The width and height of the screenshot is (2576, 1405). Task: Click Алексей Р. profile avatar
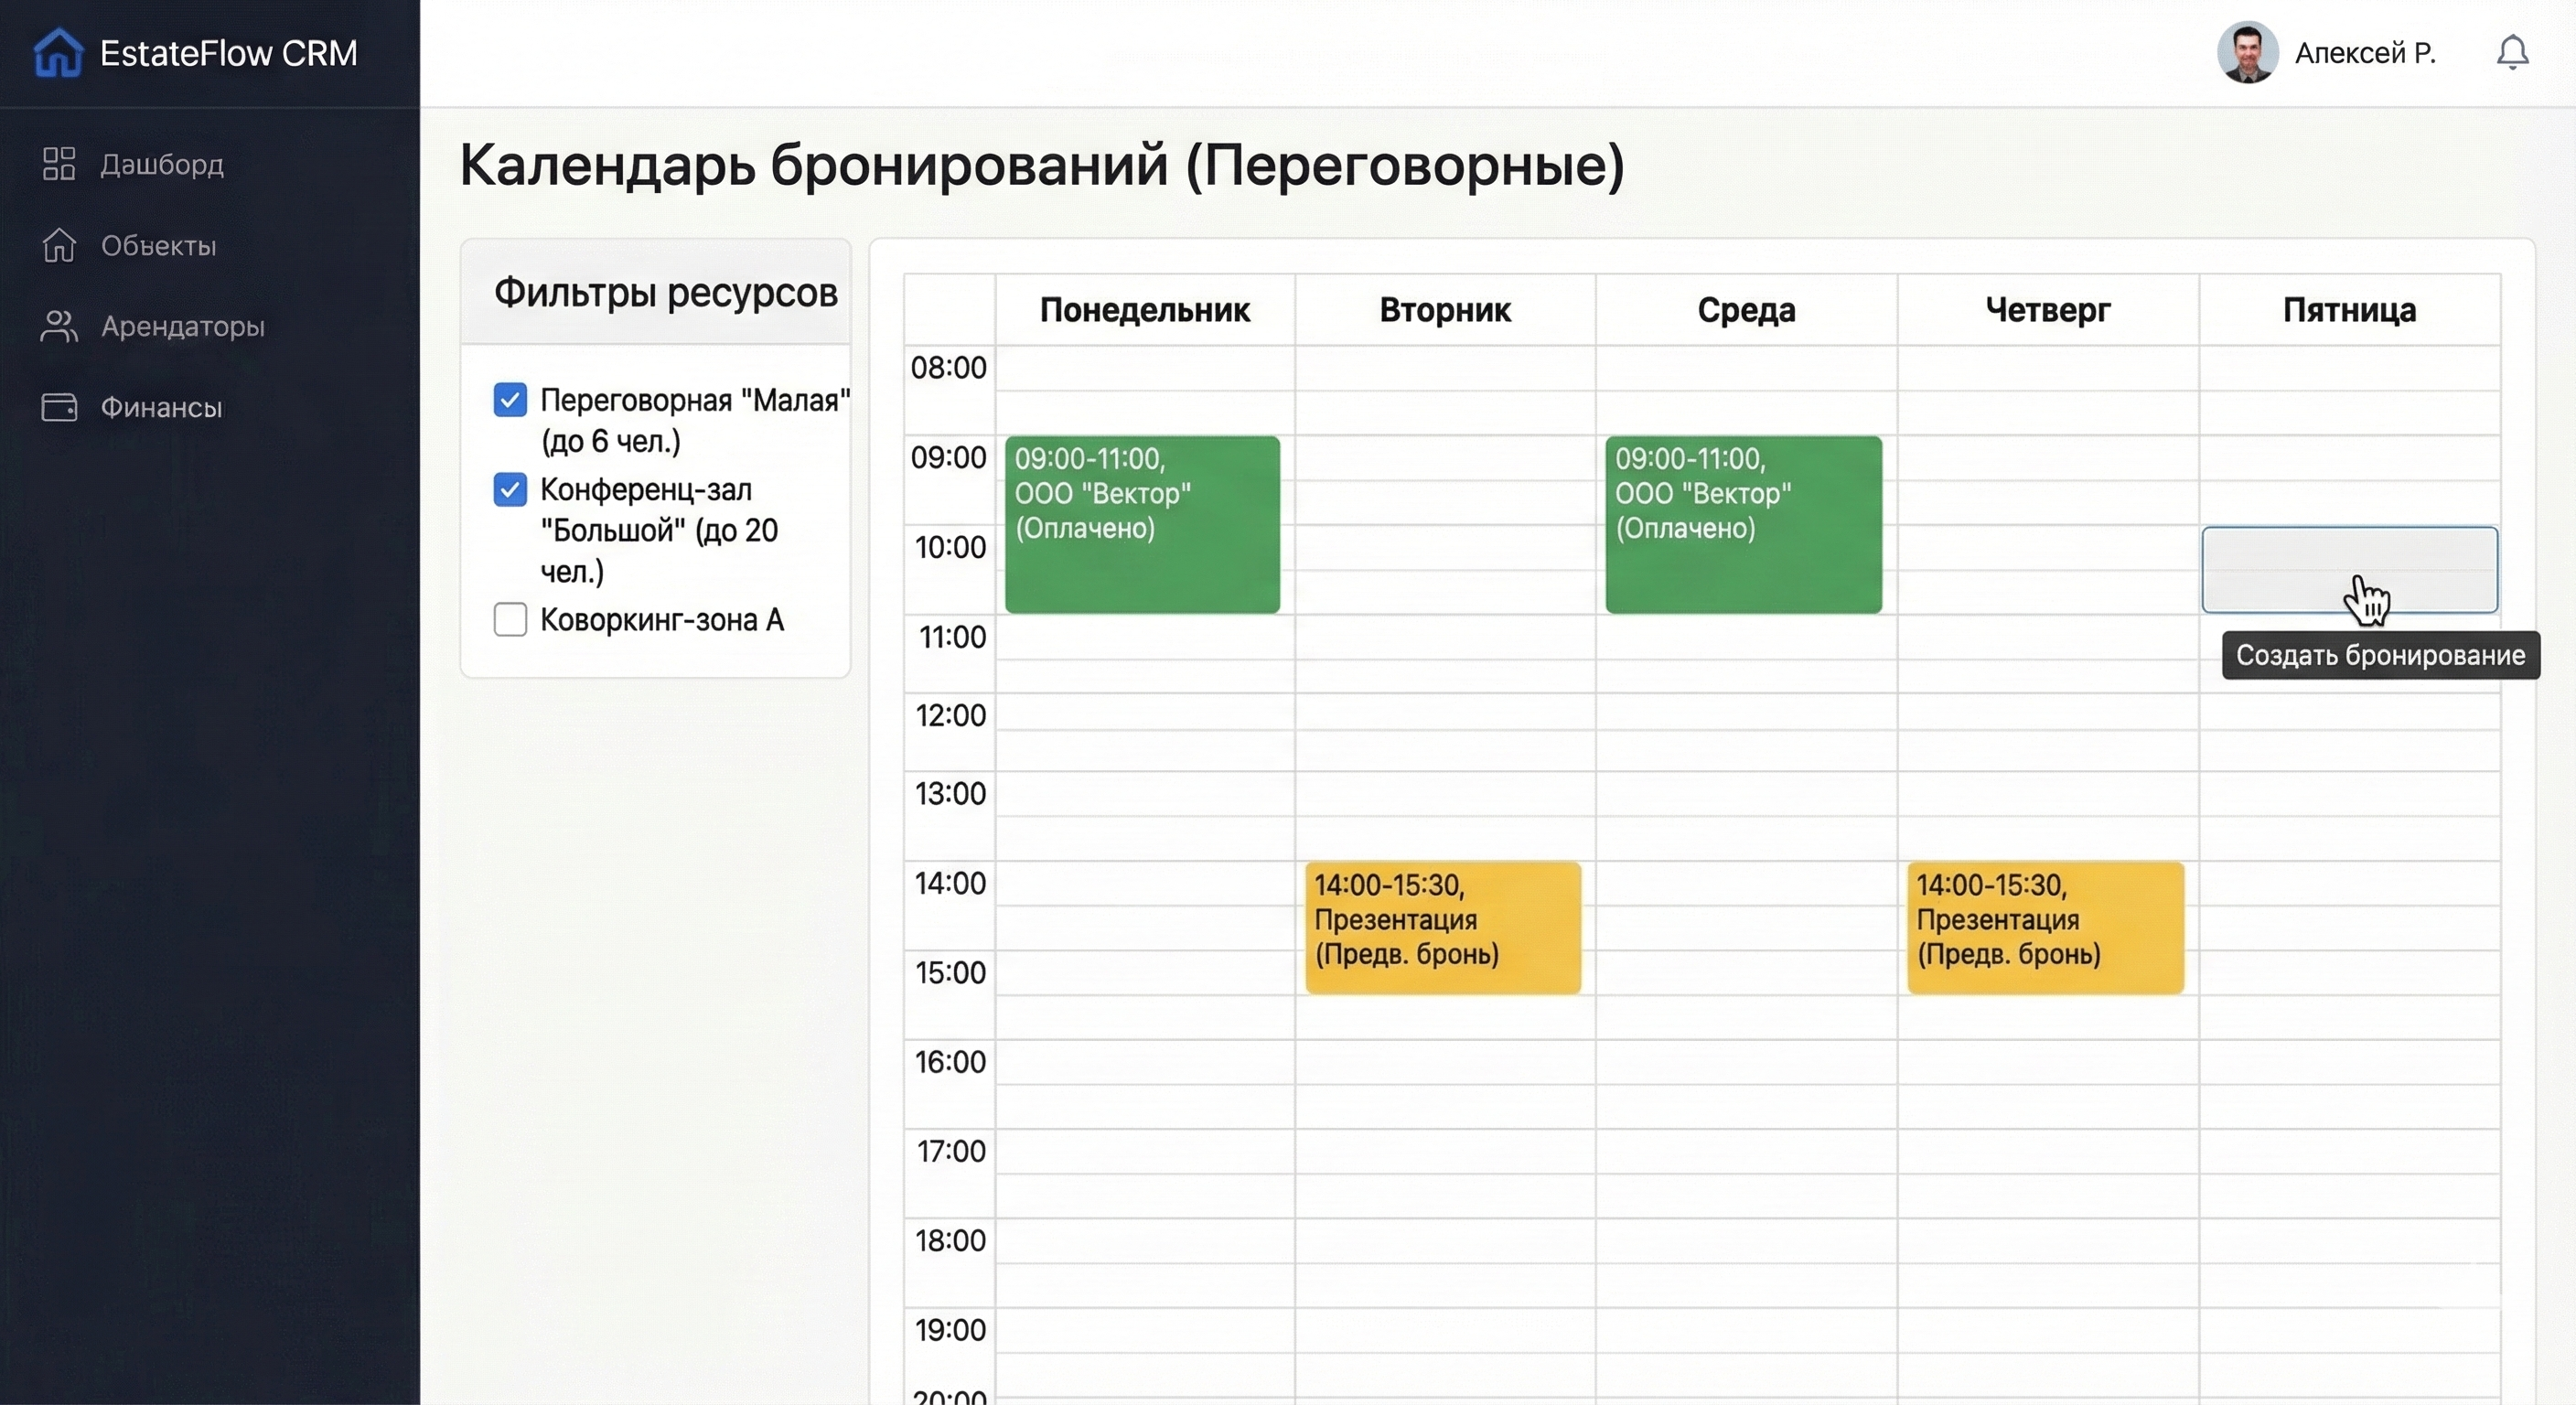tap(2247, 52)
